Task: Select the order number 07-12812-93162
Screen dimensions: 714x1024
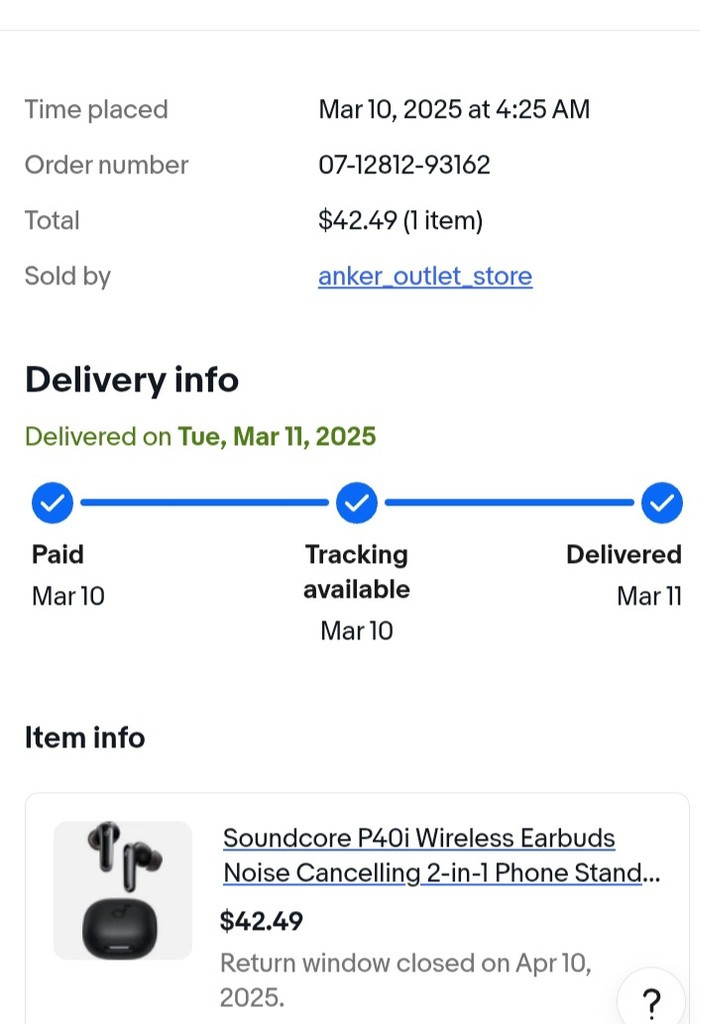Action: [404, 165]
